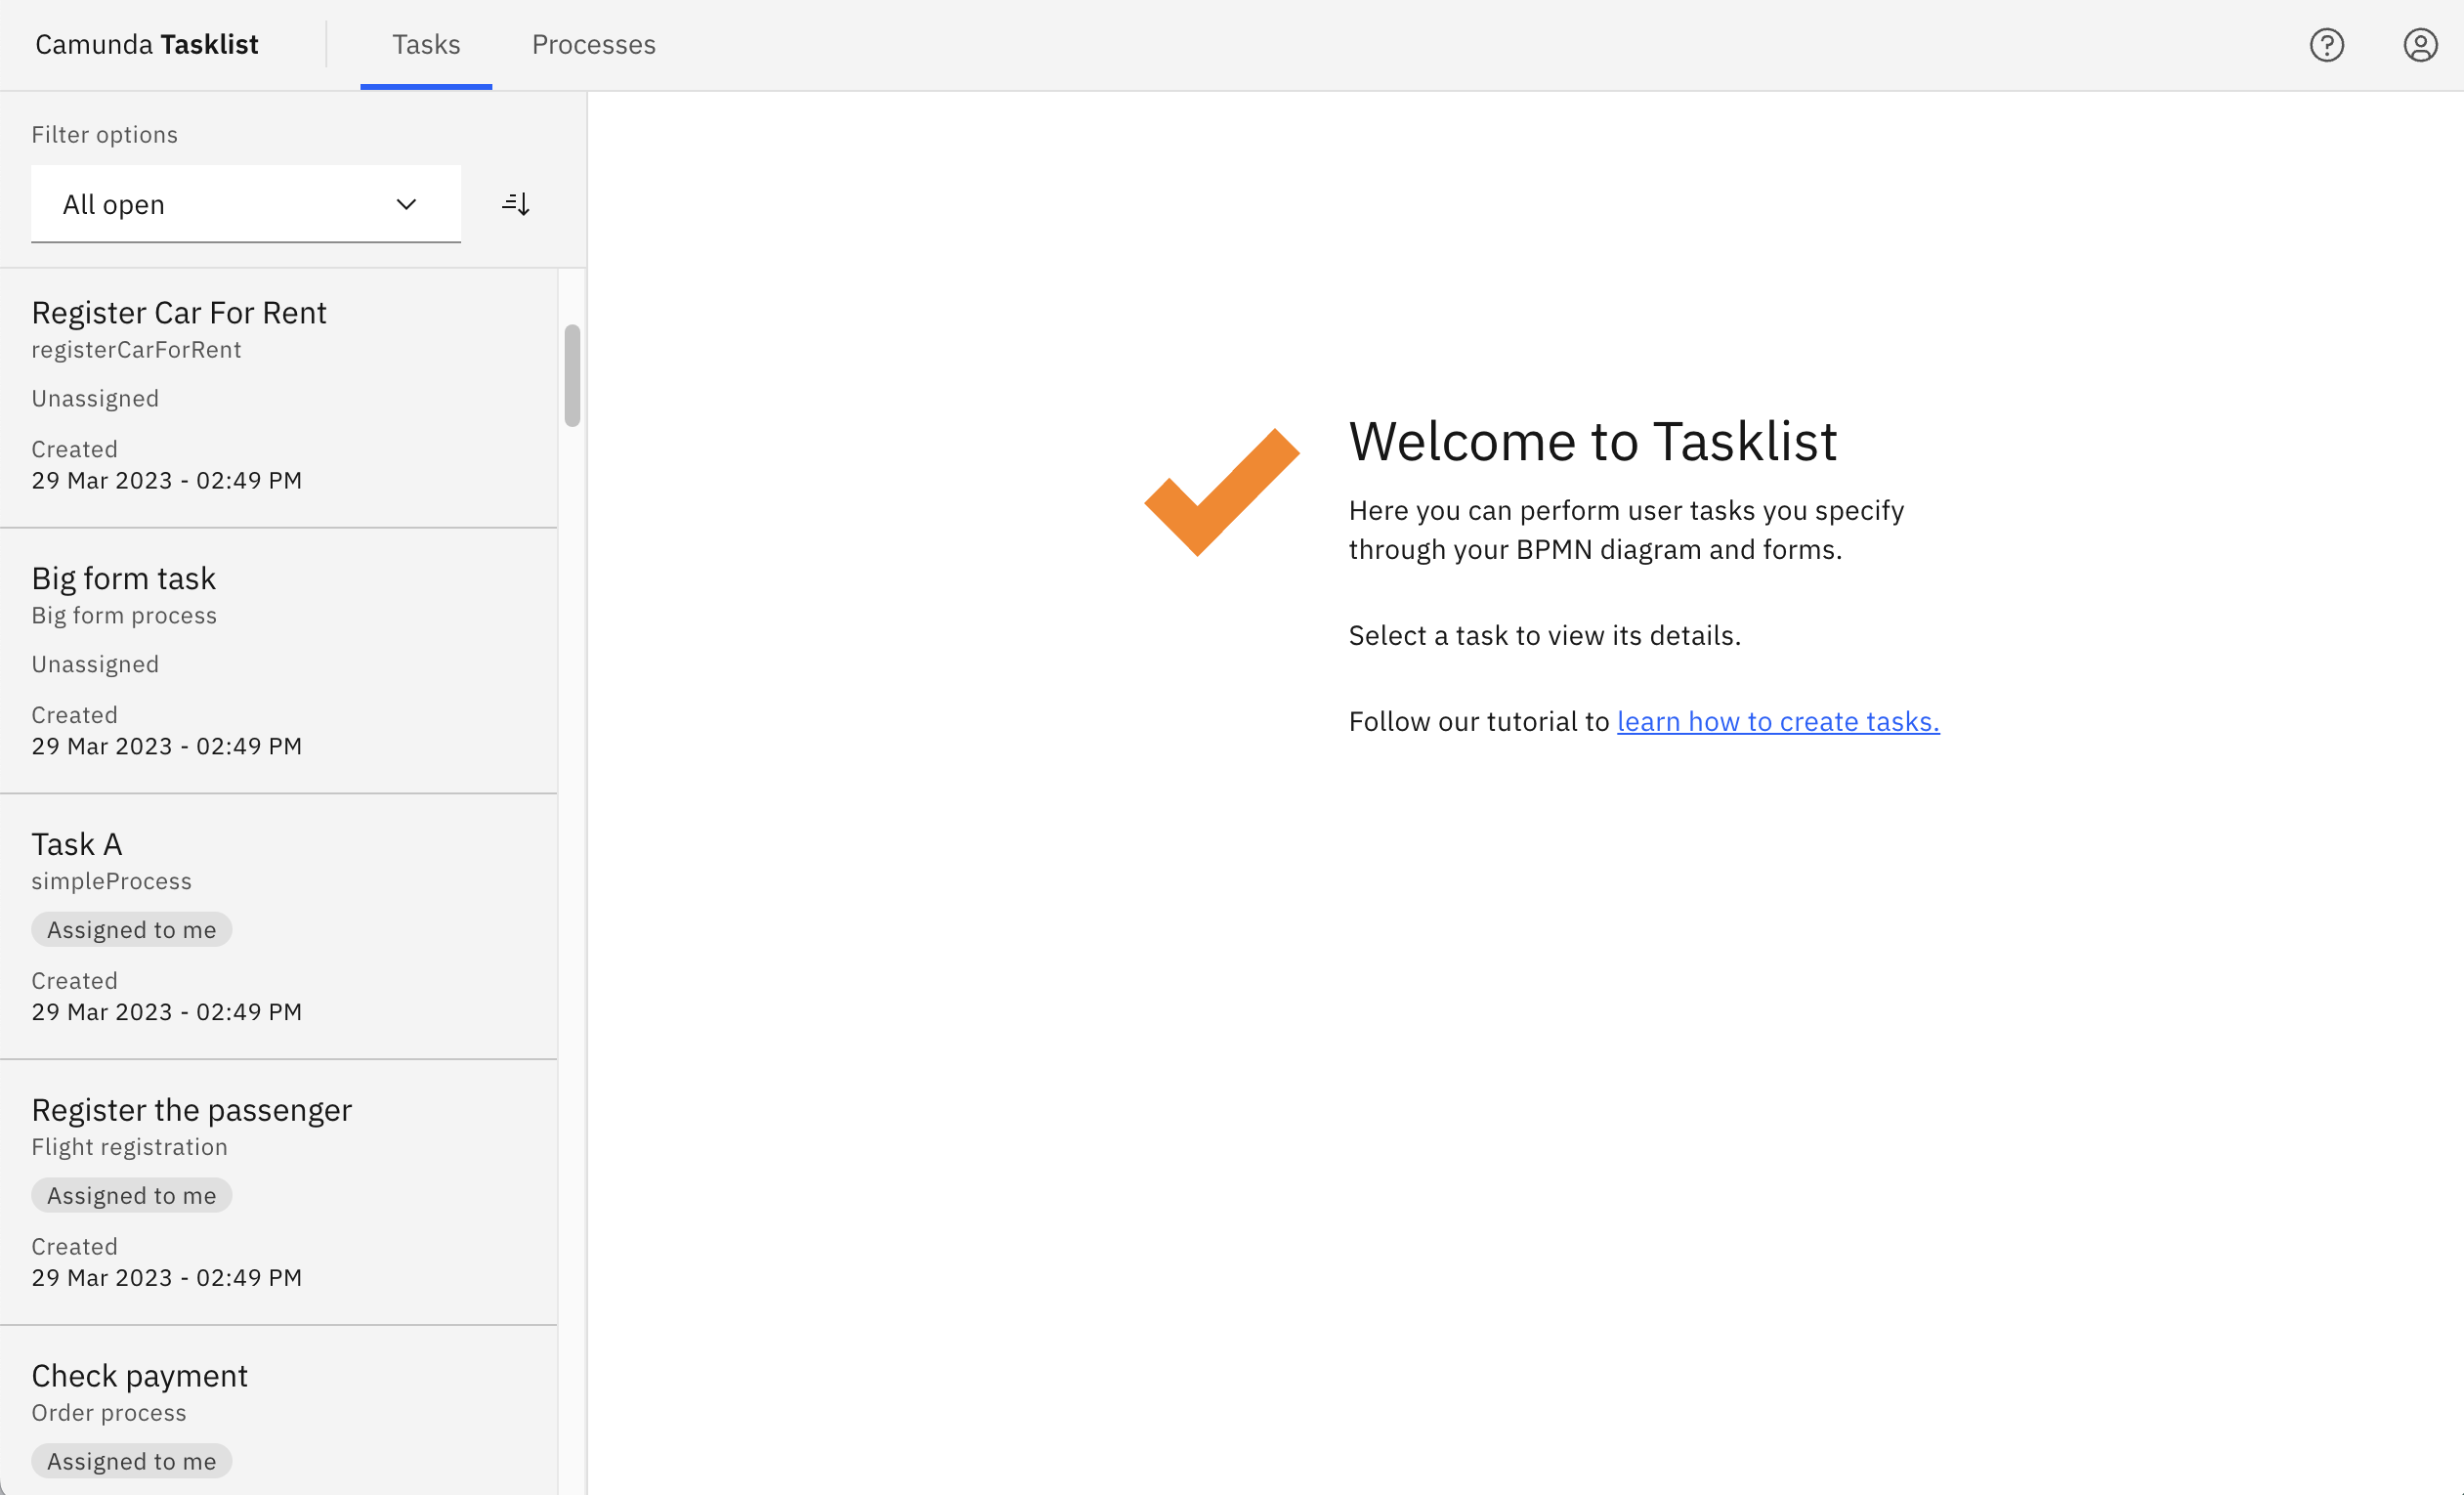Click the Welcome to Tasklist heading

(x=1592, y=441)
